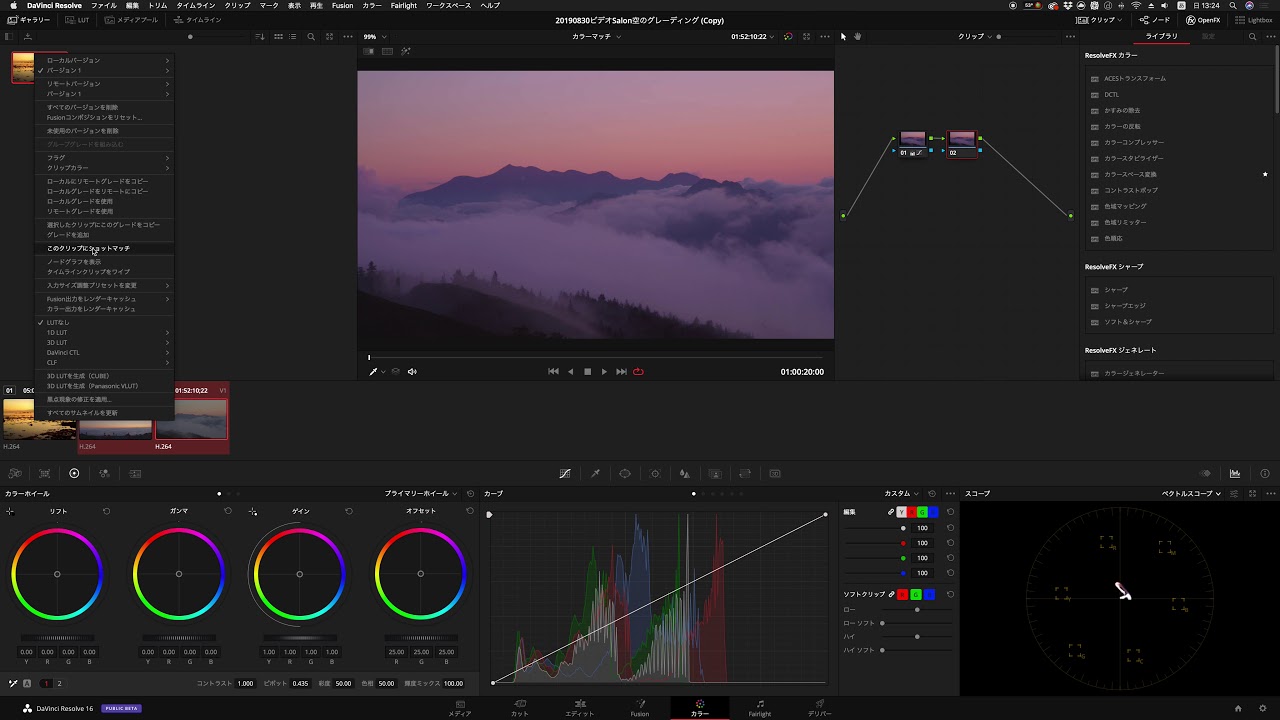Choose Shot Match to this clip
The width and height of the screenshot is (1280, 720).
[x=105, y=248]
